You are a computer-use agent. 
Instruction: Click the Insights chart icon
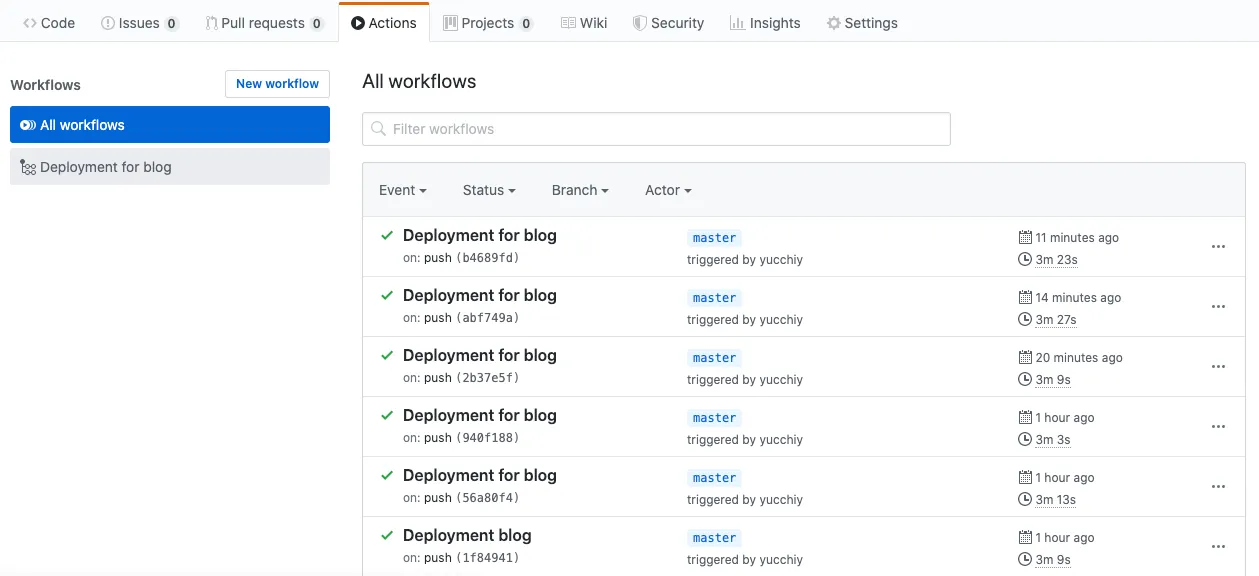pyautogui.click(x=736, y=22)
